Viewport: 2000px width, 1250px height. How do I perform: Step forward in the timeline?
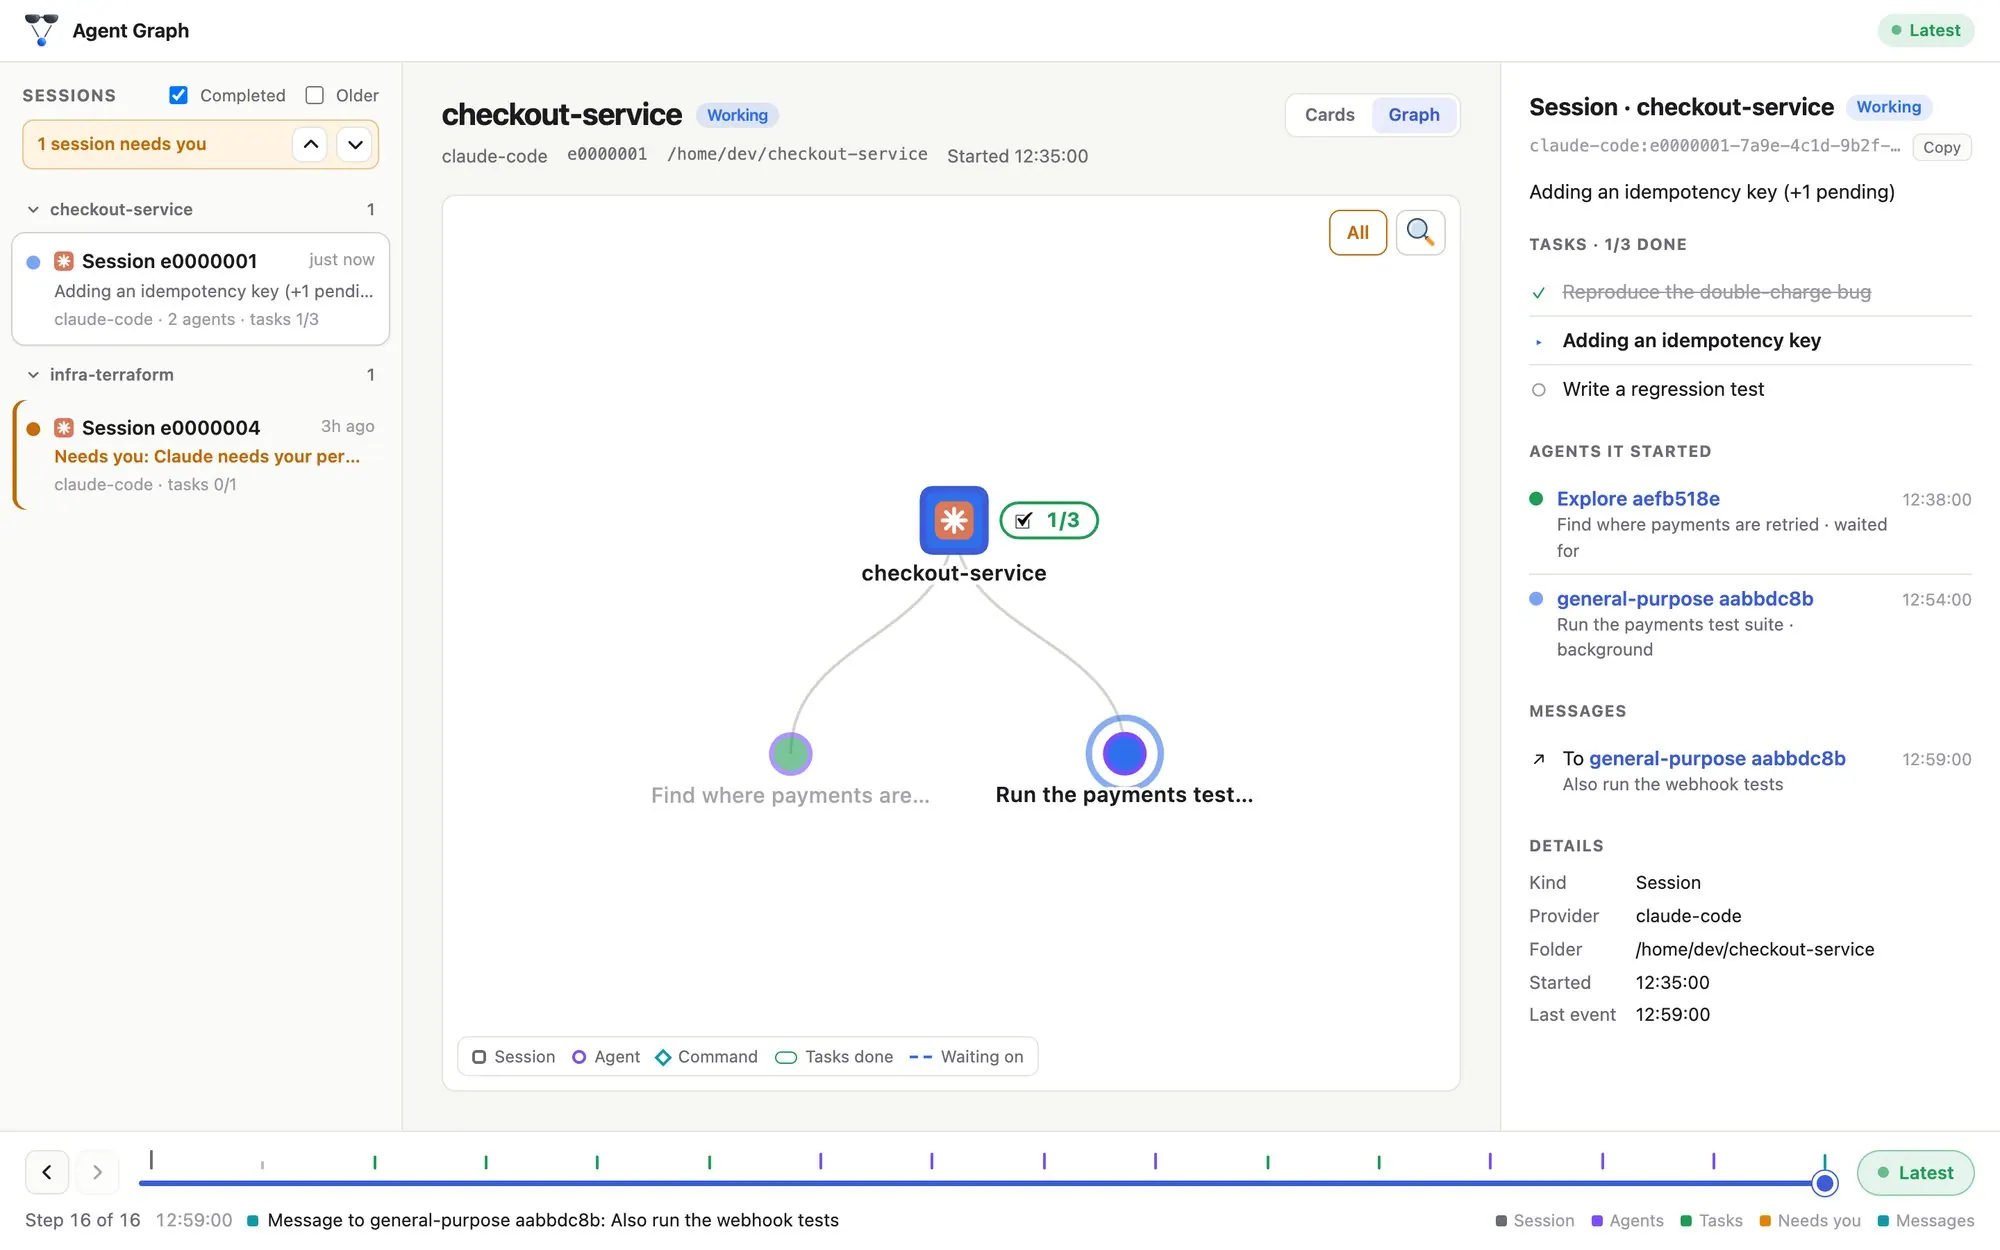[97, 1172]
